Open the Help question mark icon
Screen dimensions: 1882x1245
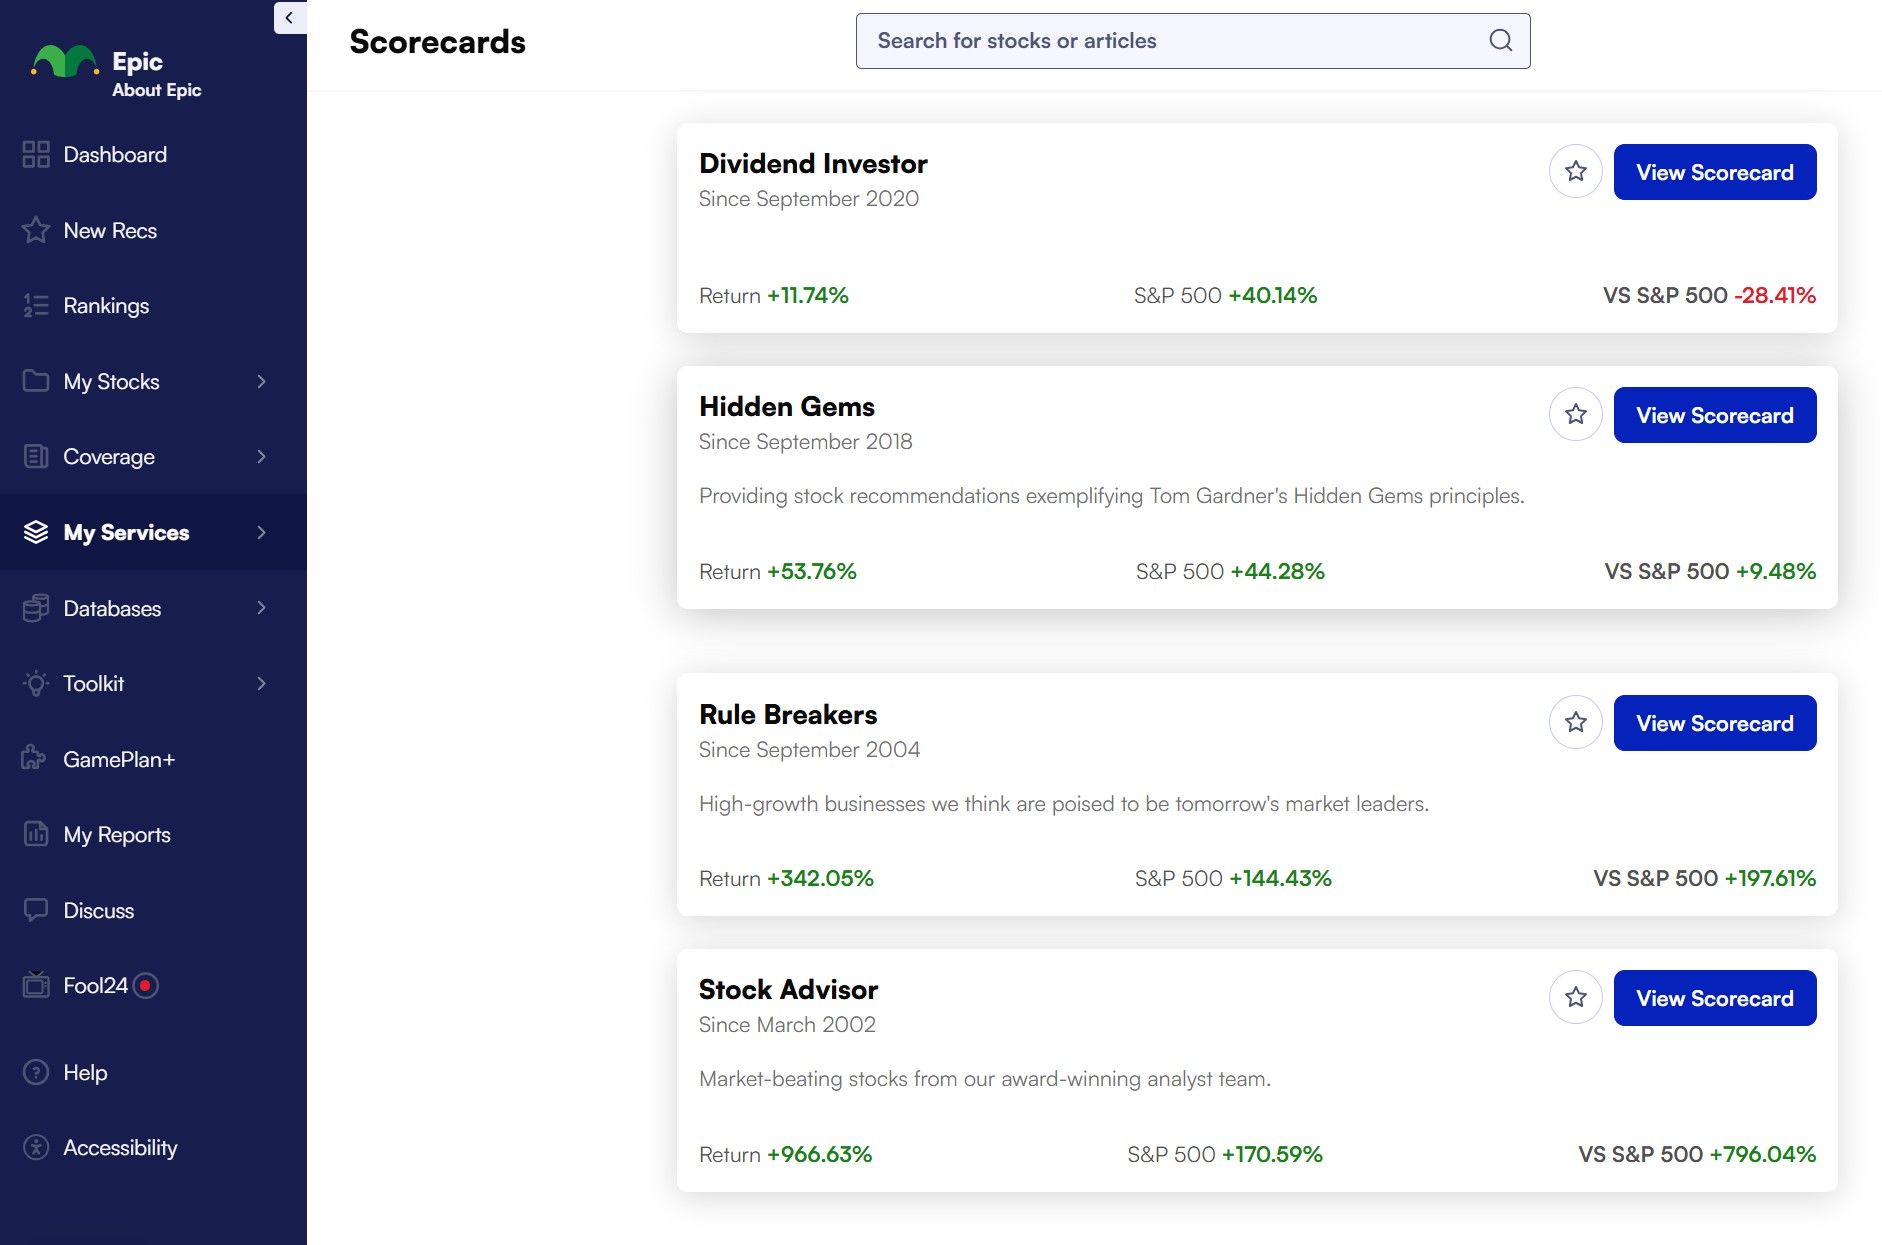(x=36, y=1072)
